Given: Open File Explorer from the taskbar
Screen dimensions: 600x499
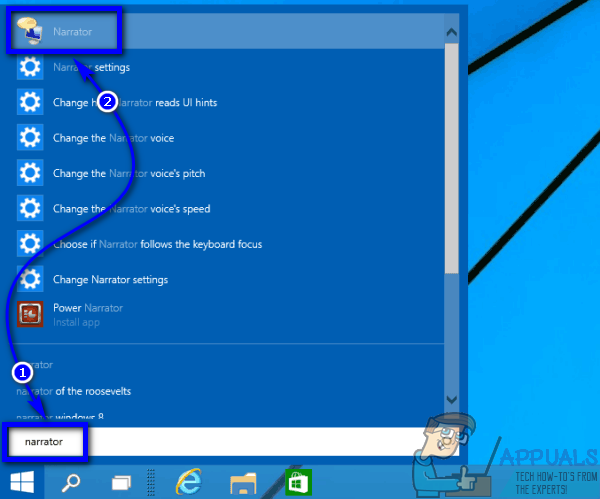Looking at the screenshot, I should 243,482.
